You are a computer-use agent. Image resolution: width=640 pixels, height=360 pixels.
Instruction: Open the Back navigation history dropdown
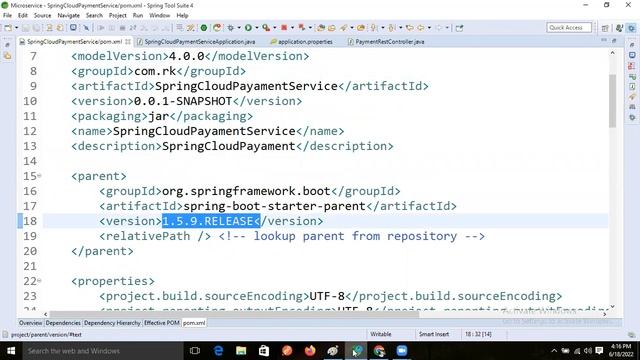point(429,28)
